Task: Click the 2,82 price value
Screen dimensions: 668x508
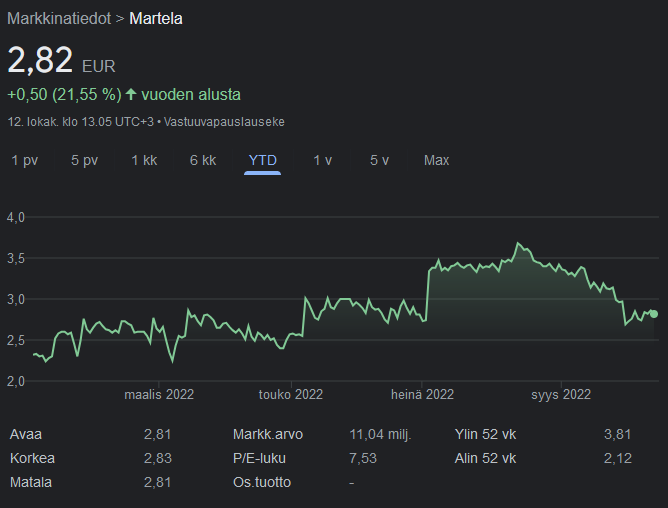Action: click(40, 60)
